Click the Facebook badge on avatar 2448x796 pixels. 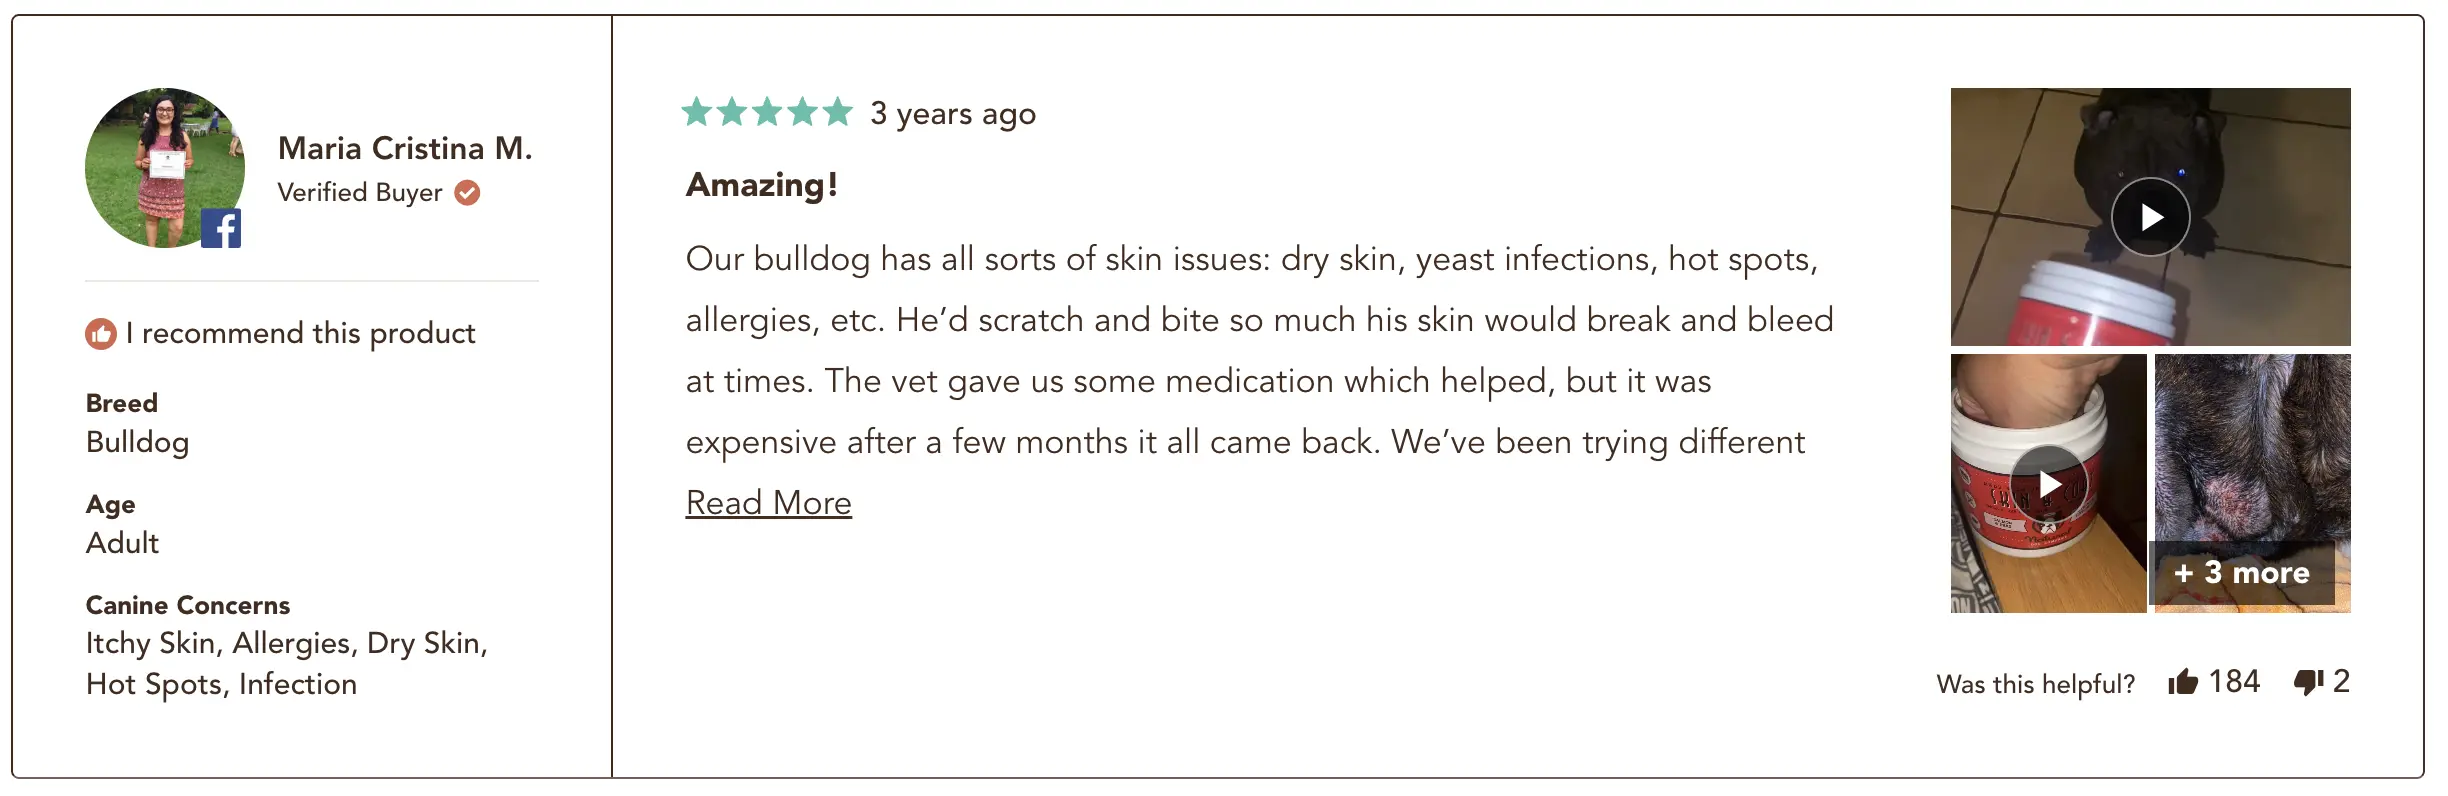click(x=221, y=228)
